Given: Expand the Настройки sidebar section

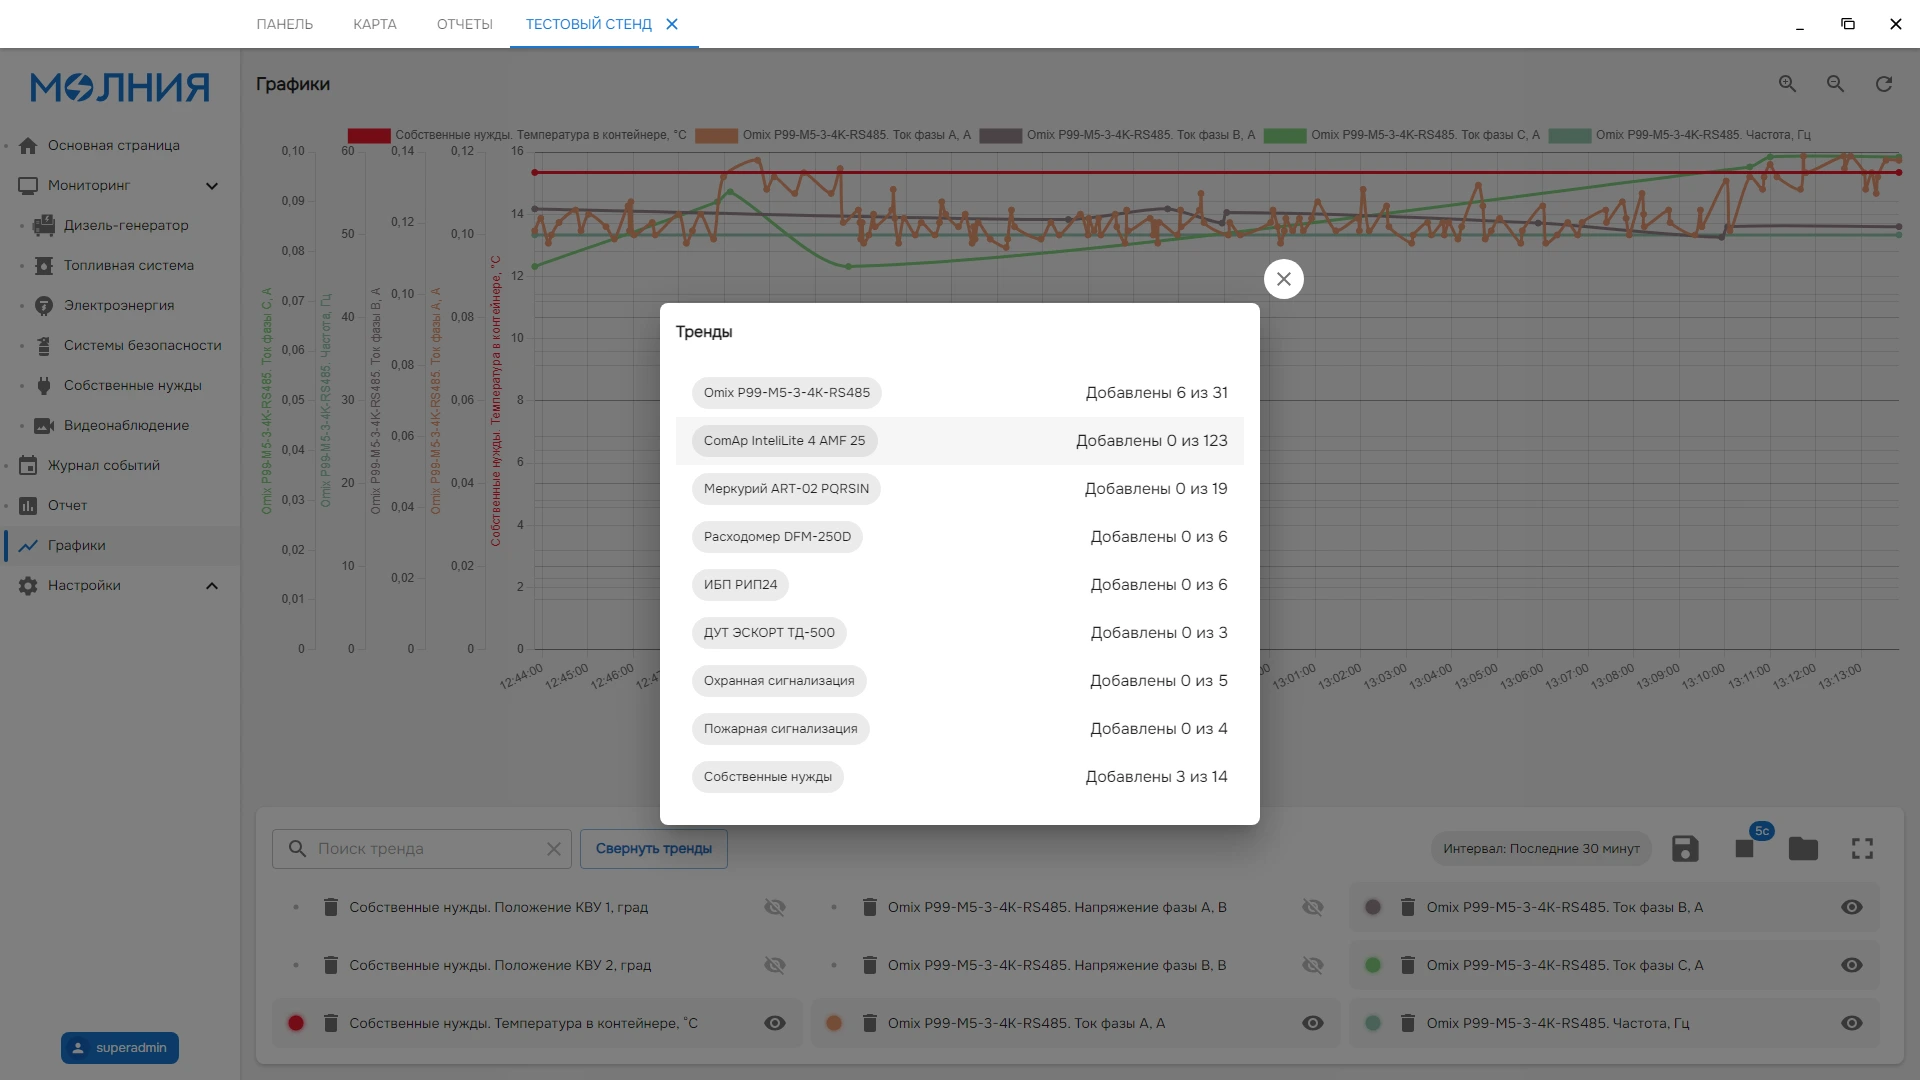Looking at the screenshot, I should [212, 585].
